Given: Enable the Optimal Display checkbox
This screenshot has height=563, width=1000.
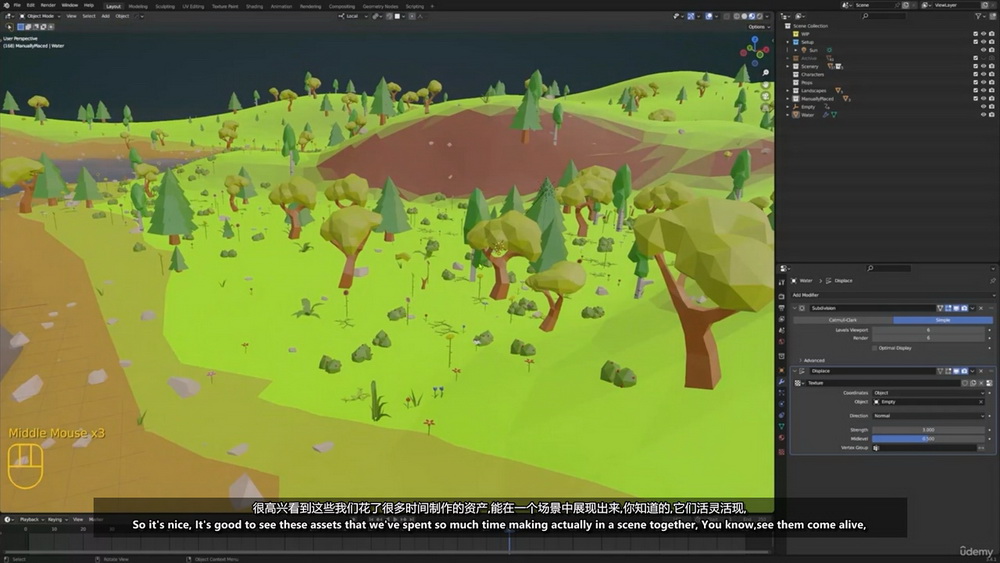Looking at the screenshot, I should click(x=874, y=348).
